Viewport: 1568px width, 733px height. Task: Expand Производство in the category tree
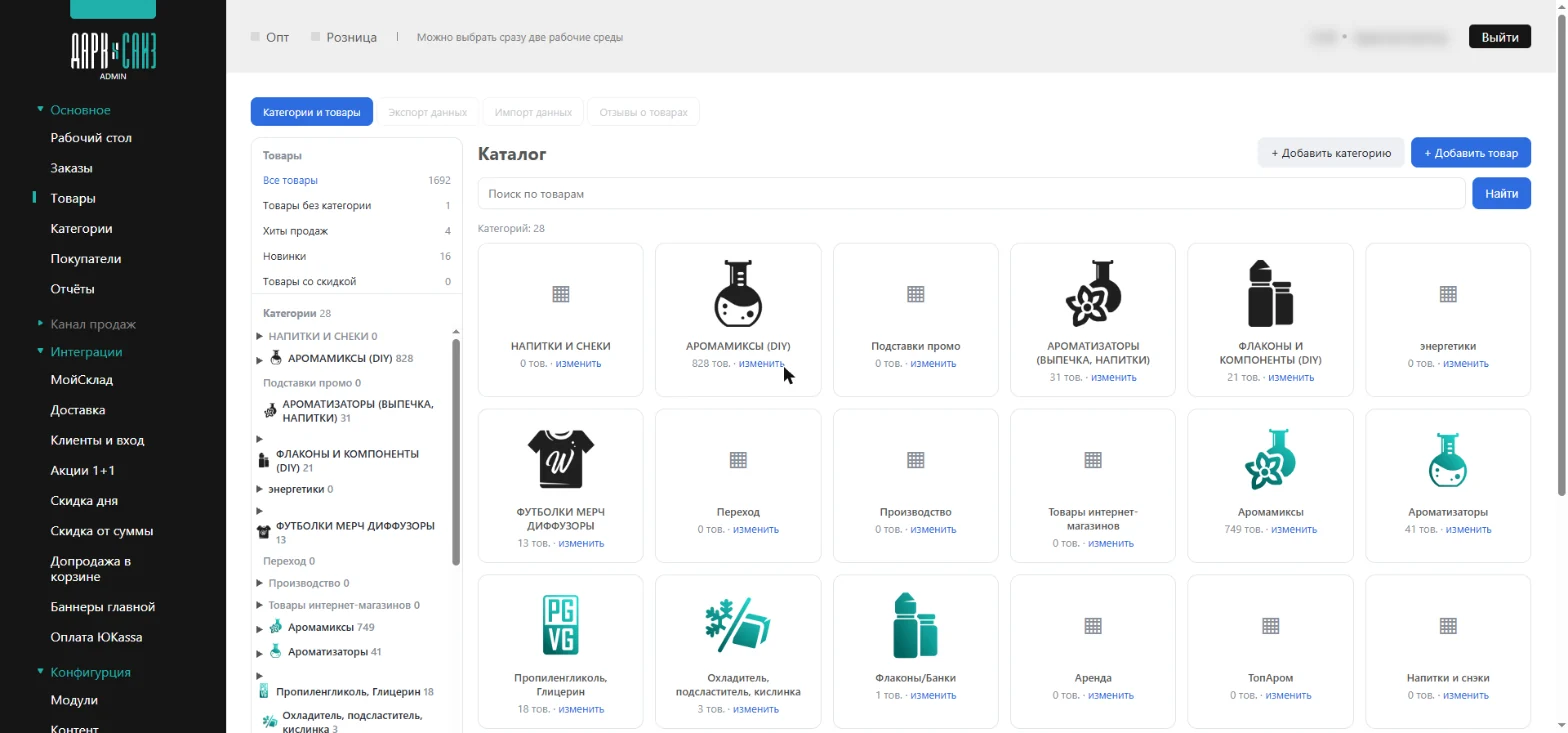pos(260,583)
